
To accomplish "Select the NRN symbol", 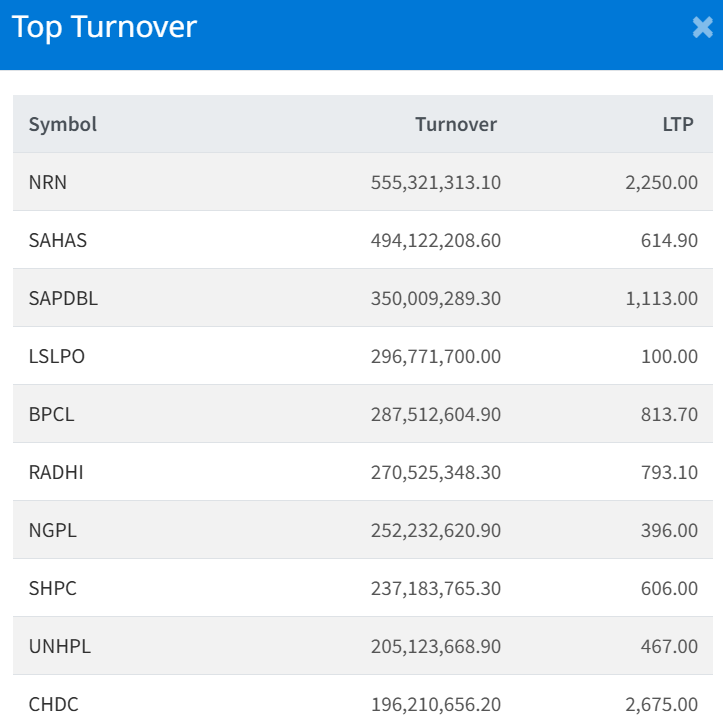I will (47, 183).
